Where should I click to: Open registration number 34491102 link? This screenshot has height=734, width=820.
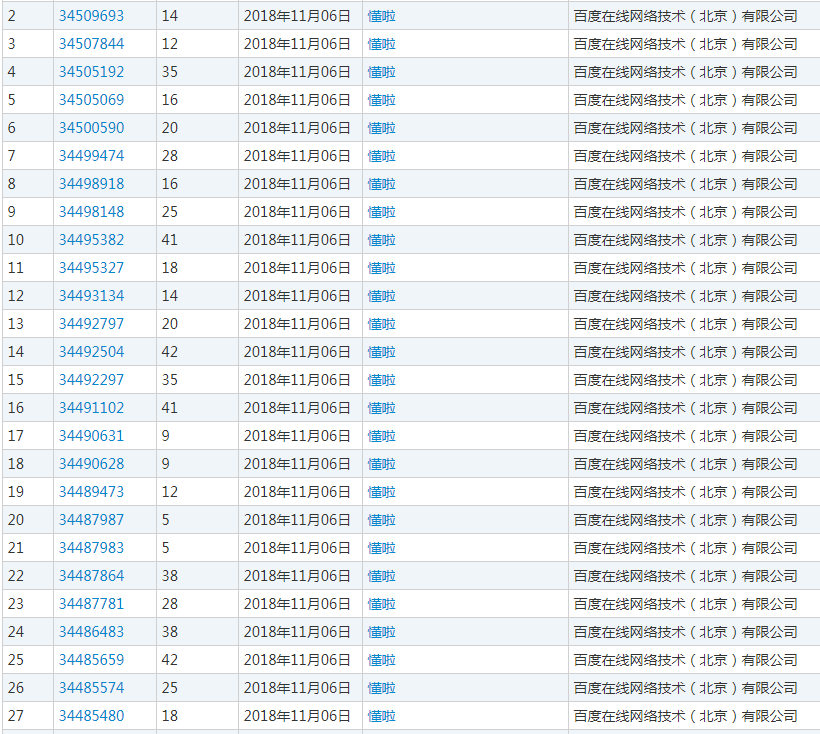click(x=92, y=408)
